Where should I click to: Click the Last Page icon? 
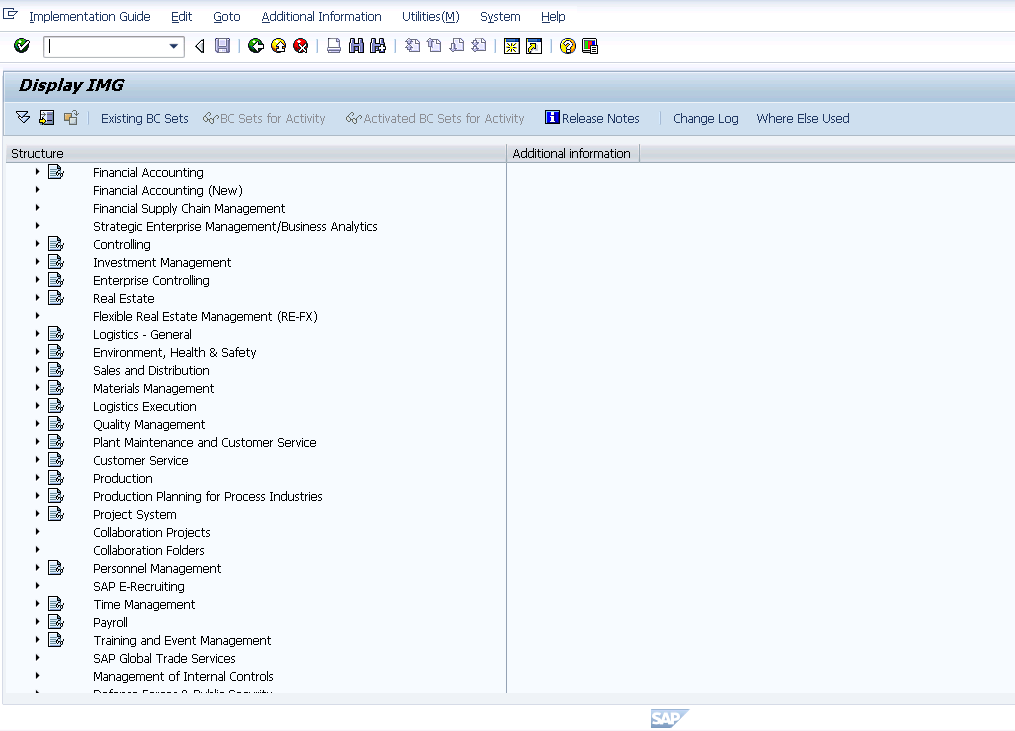click(x=479, y=46)
